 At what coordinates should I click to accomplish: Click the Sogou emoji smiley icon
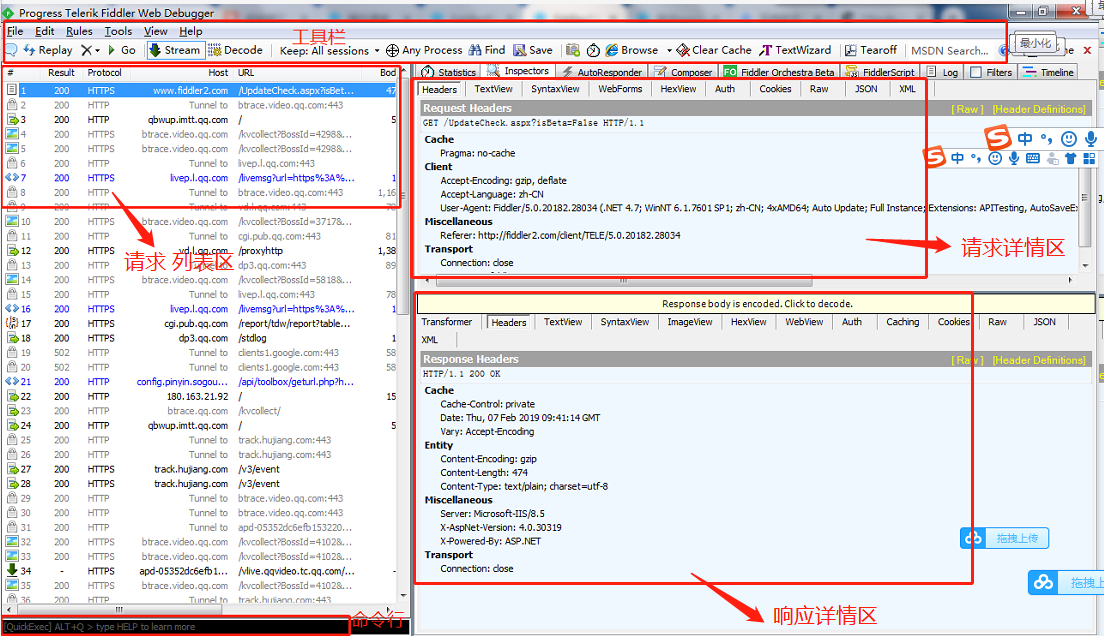click(x=1069, y=139)
